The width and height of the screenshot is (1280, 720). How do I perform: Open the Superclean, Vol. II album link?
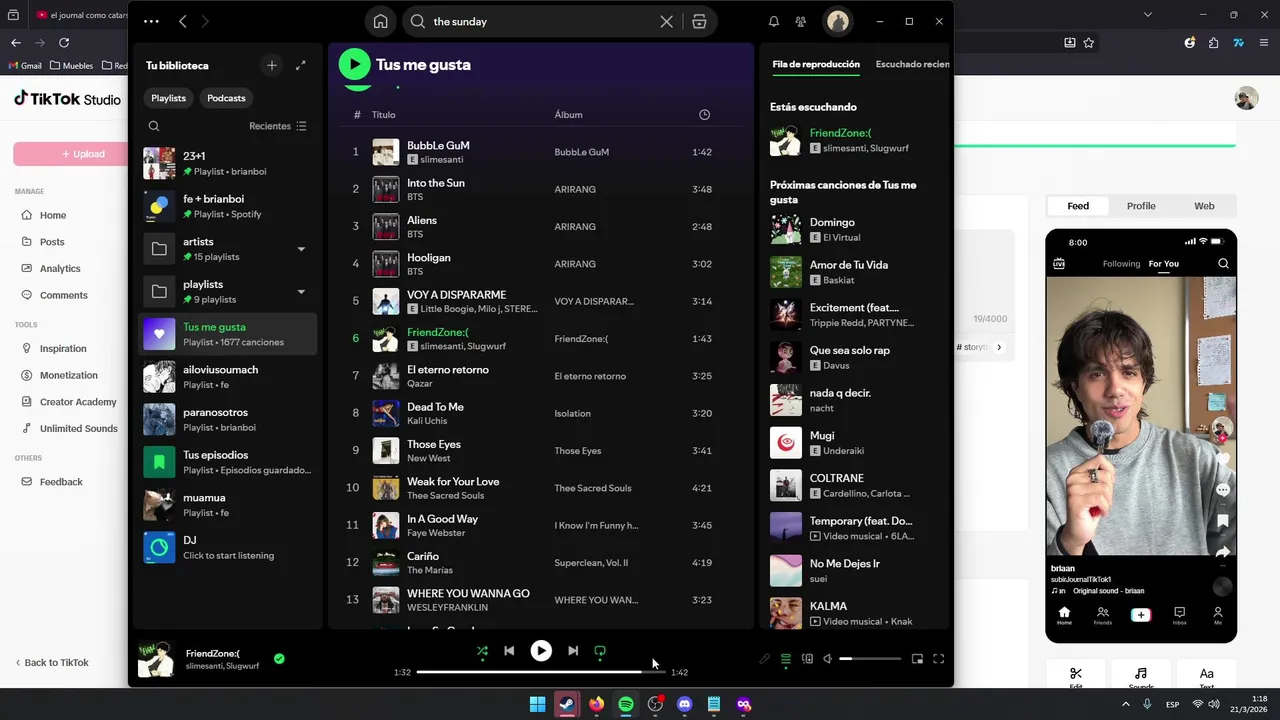tap(591, 563)
